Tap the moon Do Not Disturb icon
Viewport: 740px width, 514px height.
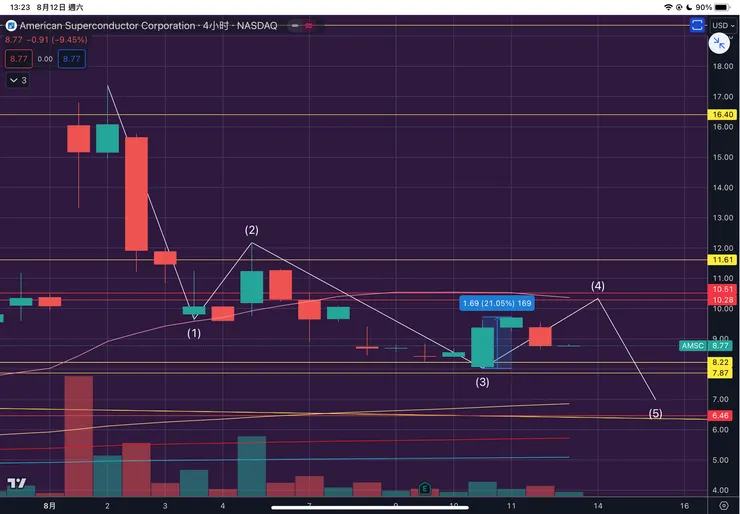[x=689, y=7]
